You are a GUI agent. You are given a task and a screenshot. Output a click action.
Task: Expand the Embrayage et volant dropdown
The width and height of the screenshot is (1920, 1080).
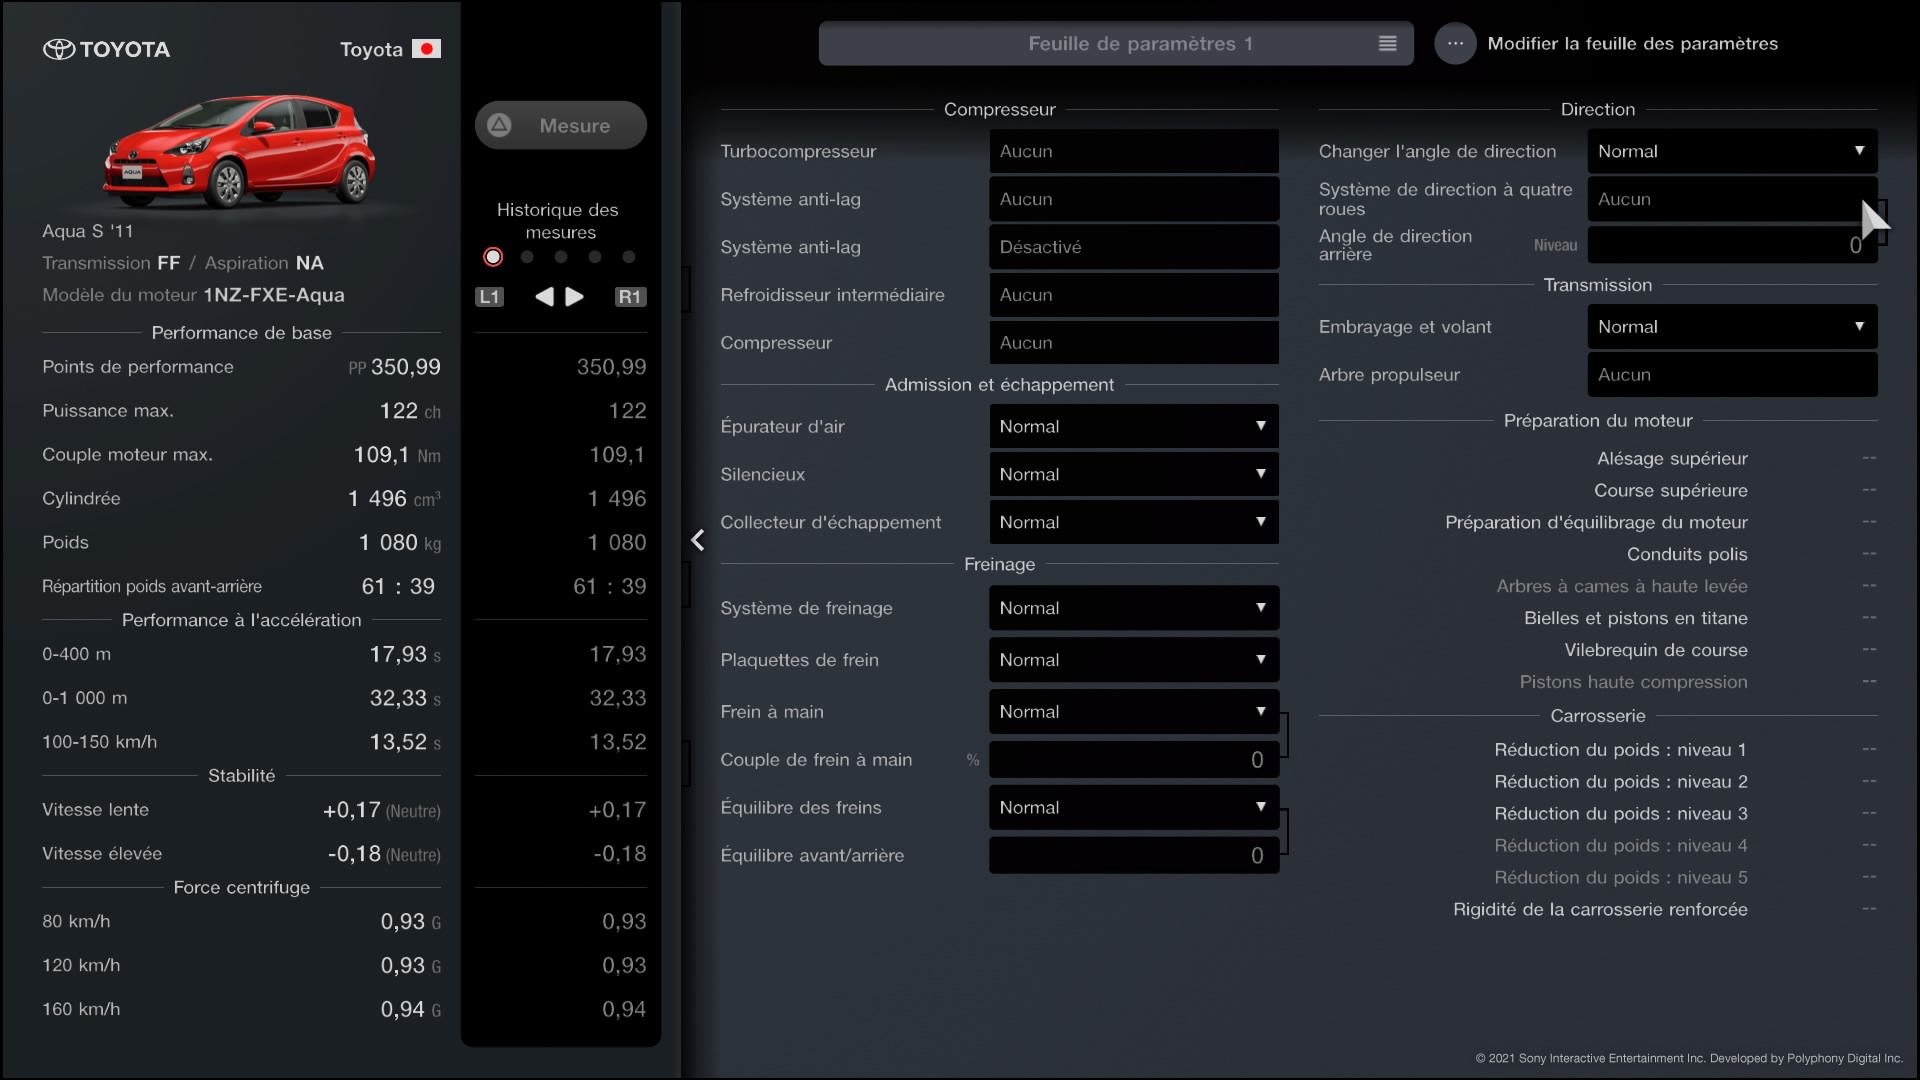(1731, 327)
